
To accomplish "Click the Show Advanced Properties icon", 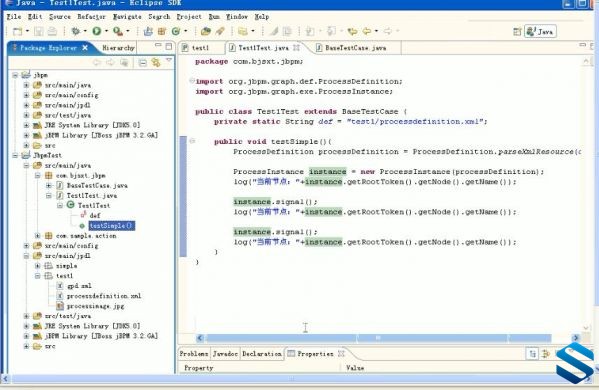I will click(546, 354).
